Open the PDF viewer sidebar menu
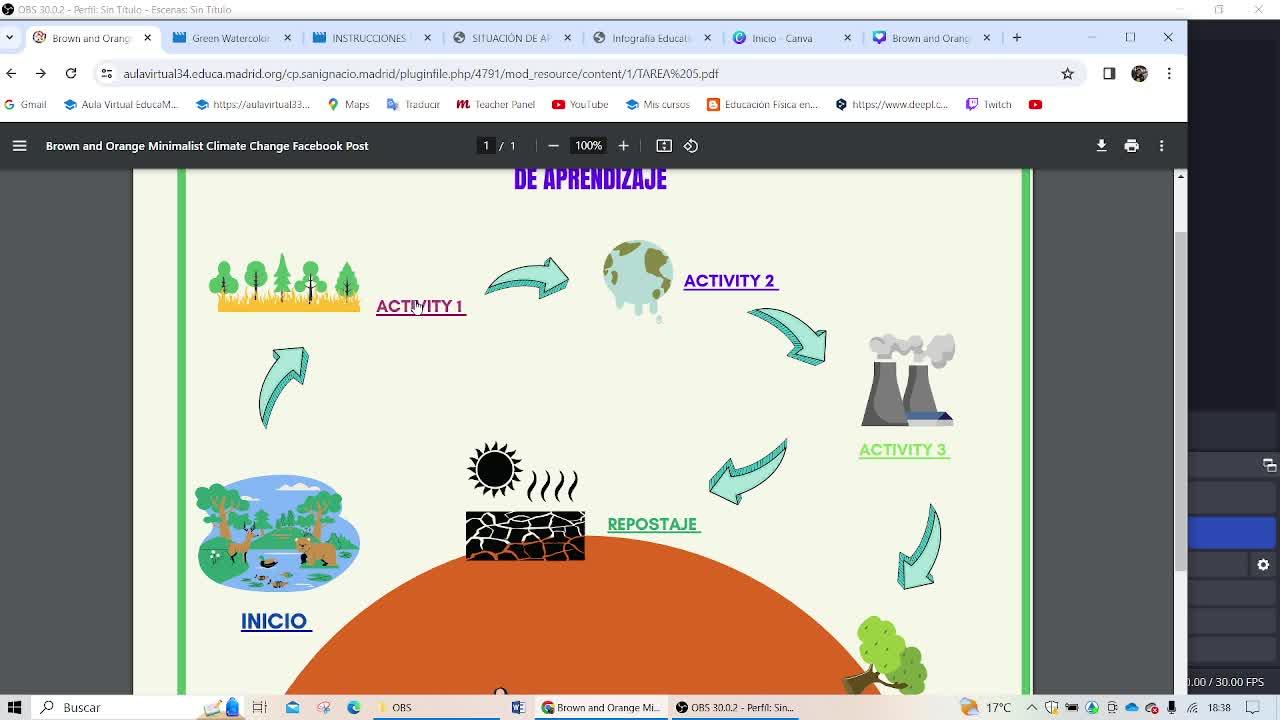The width and height of the screenshot is (1280, 720). pos(19,146)
